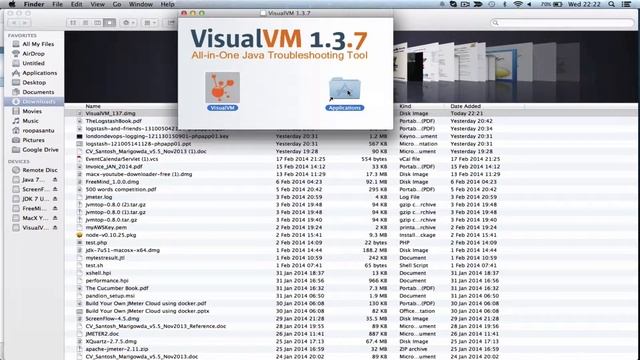Open the Edit menu

pos(76,4)
